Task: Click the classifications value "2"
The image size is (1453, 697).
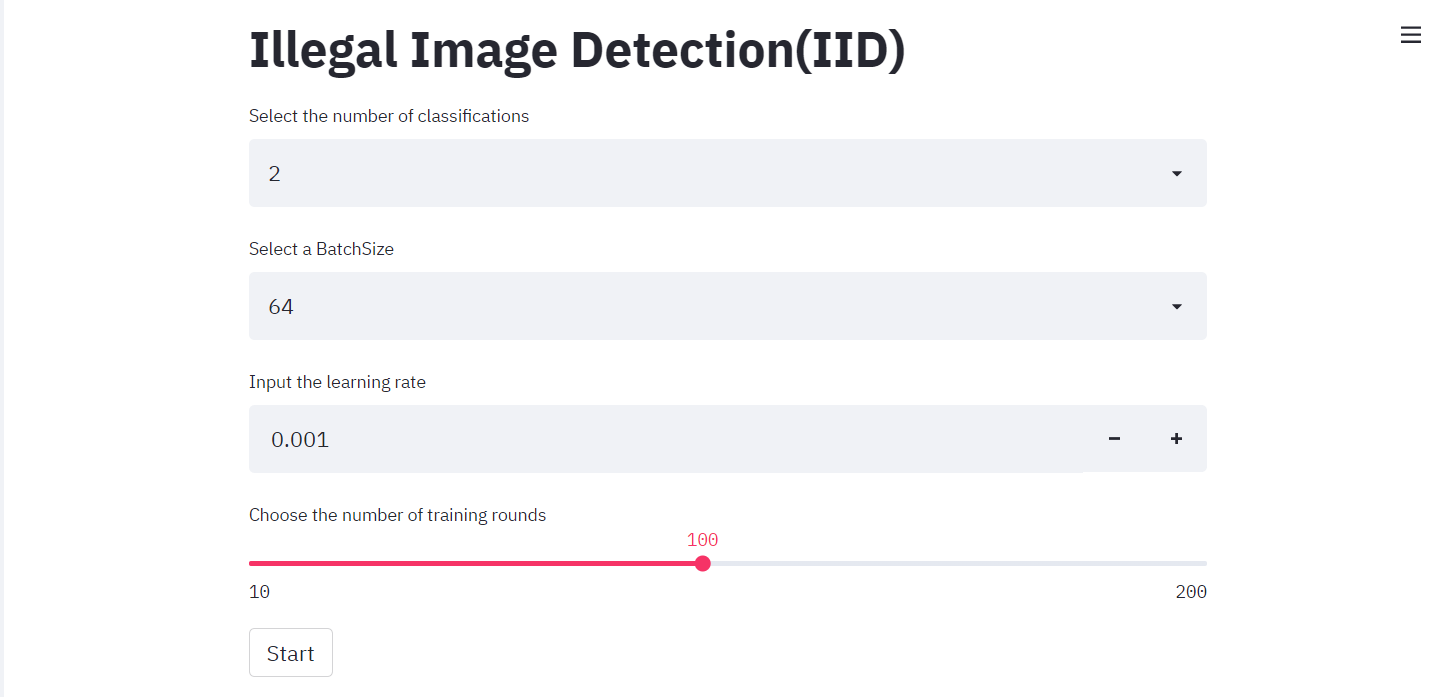Action: [275, 174]
